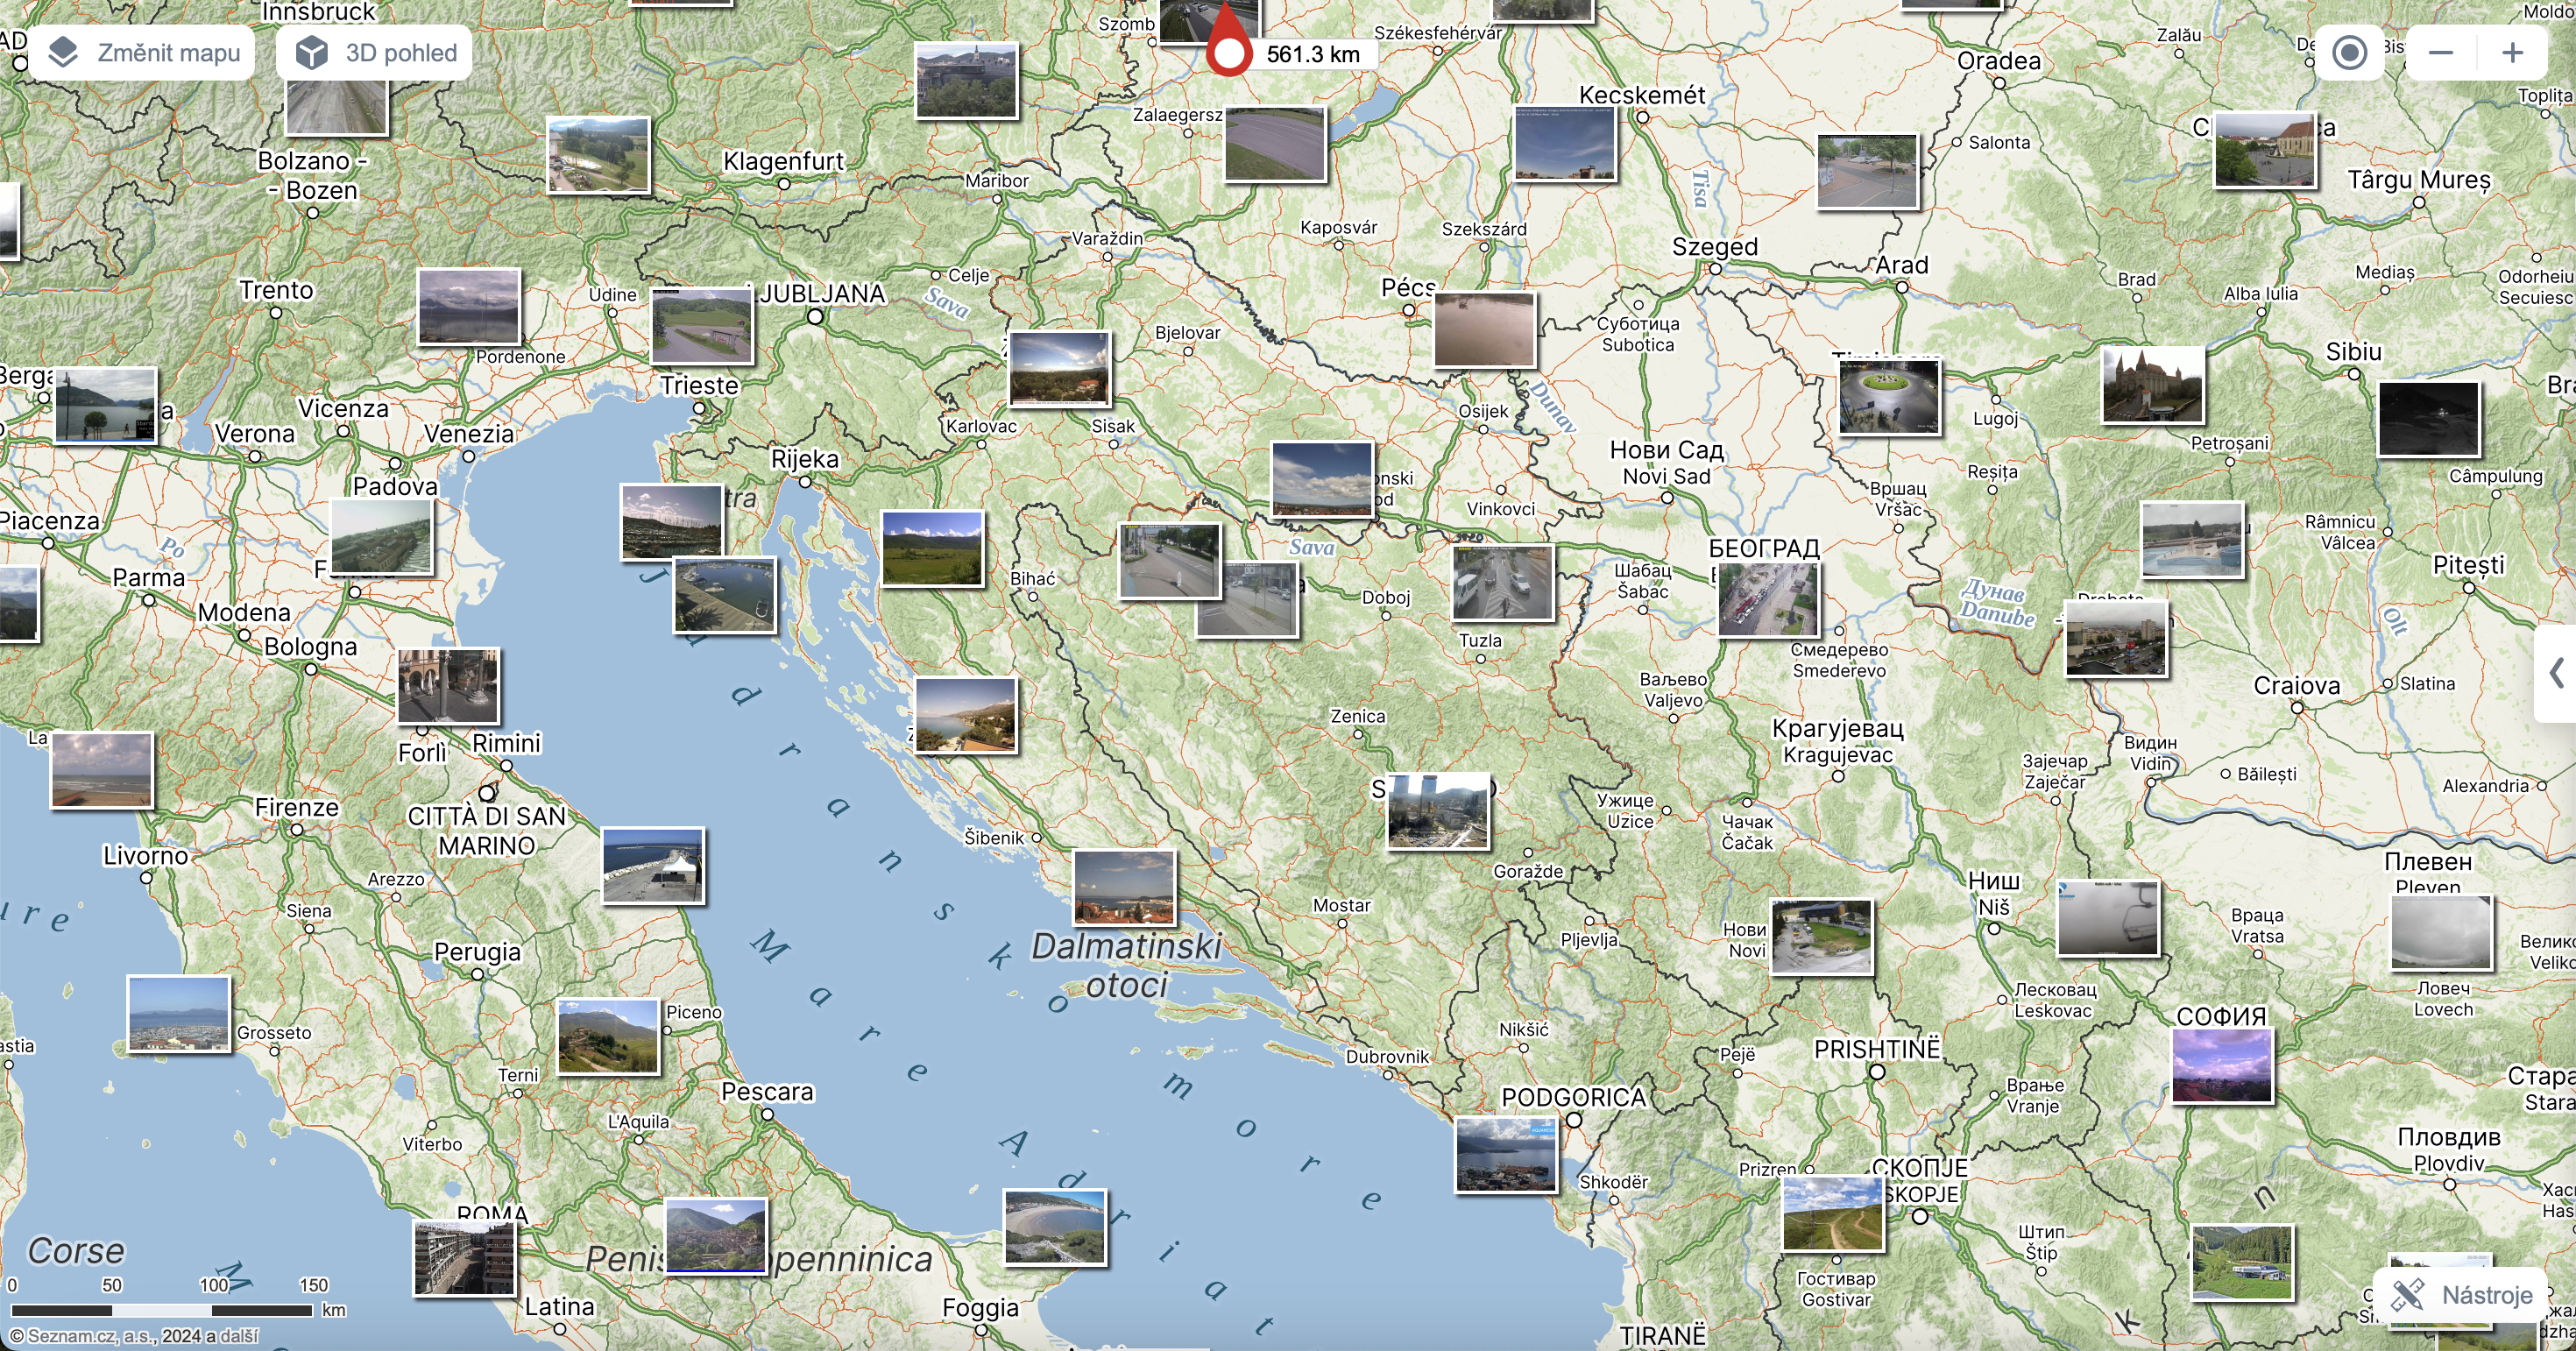Open the Změnit mapu layer switcher
The height and width of the screenshot is (1351, 2576).
coord(142,53)
